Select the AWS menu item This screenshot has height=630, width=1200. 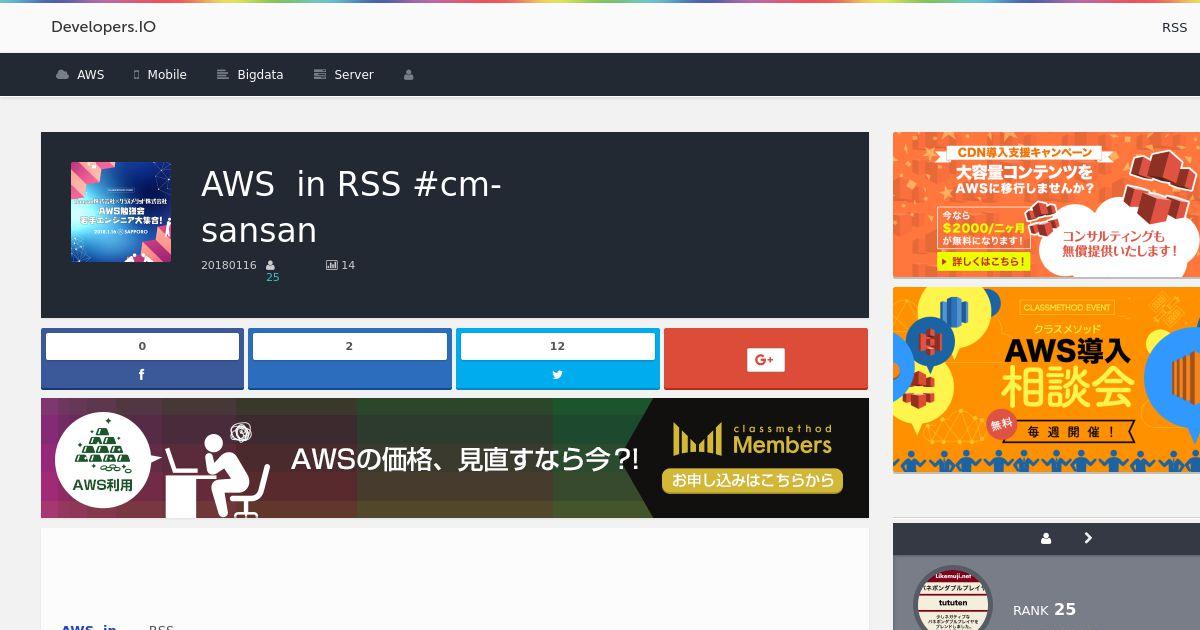80,75
